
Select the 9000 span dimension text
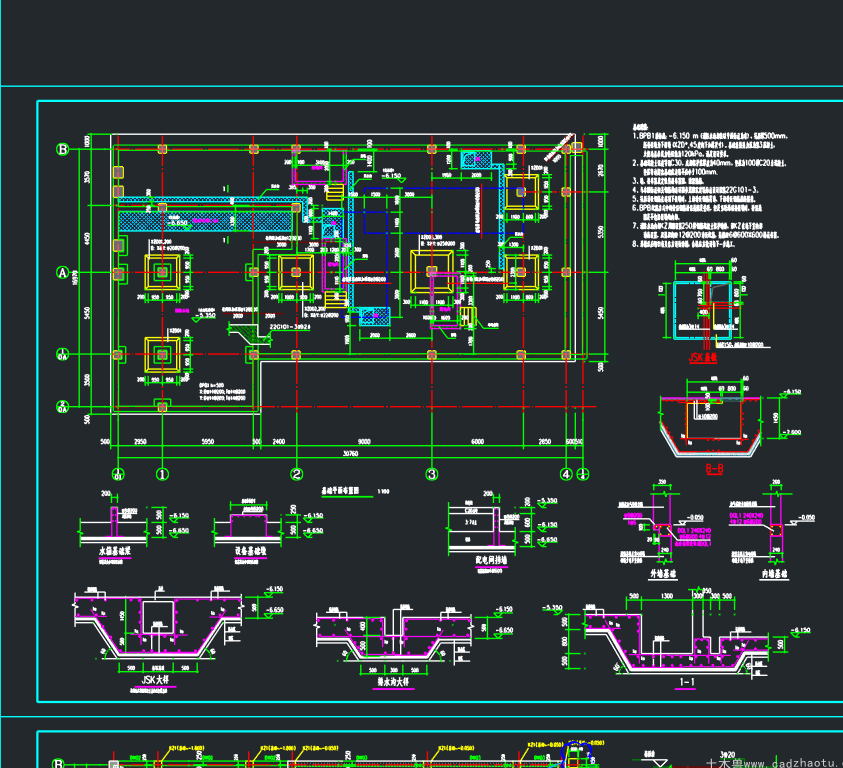pyautogui.click(x=364, y=442)
